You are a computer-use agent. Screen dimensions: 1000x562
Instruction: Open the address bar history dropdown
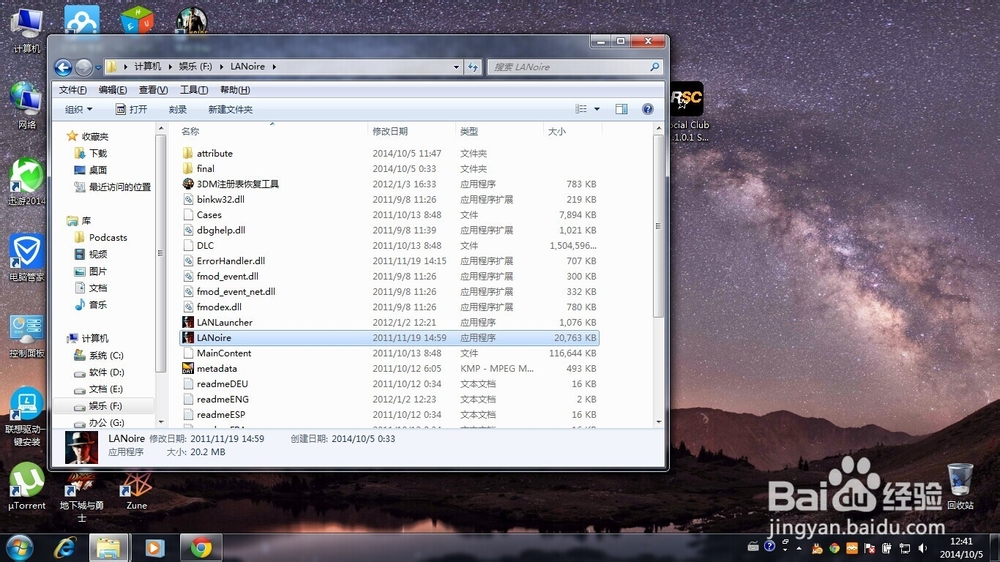point(456,67)
